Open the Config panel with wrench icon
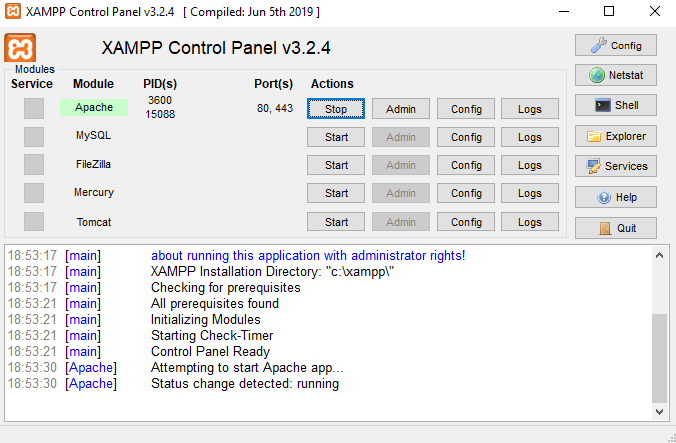This screenshot has width=676, height=443. point(616,45)
